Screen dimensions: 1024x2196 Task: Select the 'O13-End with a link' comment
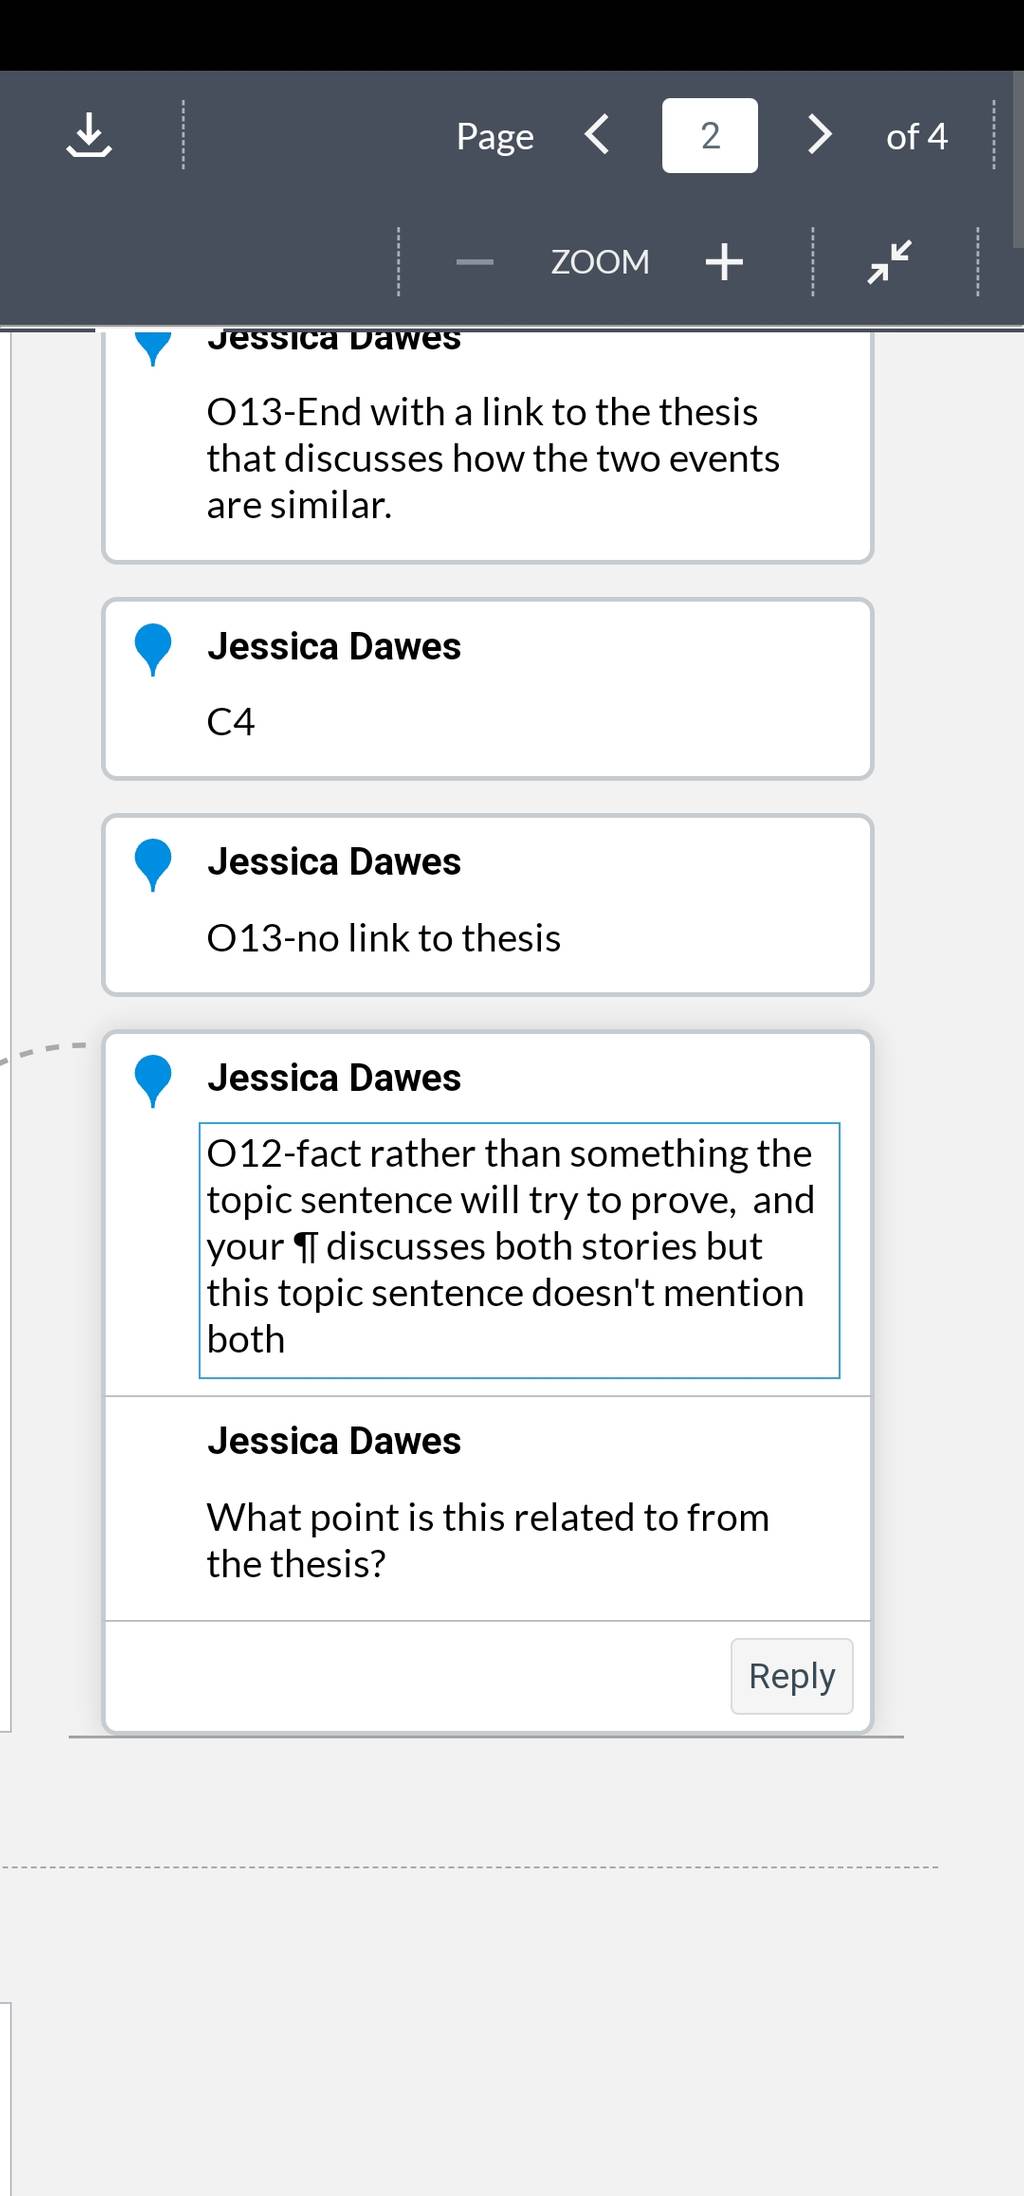488,446
